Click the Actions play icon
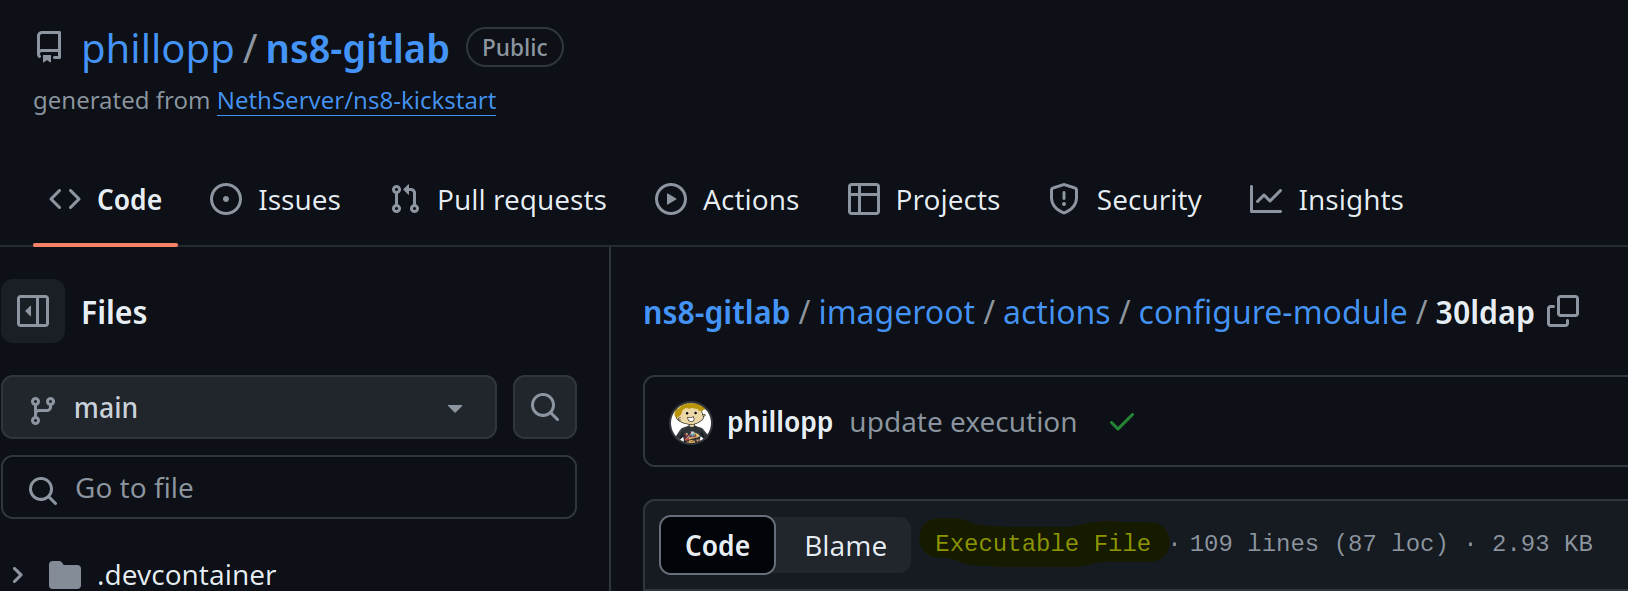1628x591 pixels. pyautogui.click(x=671, y=199)
